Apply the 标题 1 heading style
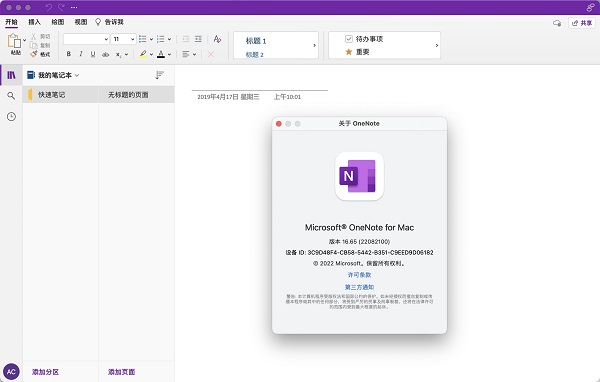The height and width of the screenshot is (382, 600). (256, 41)
